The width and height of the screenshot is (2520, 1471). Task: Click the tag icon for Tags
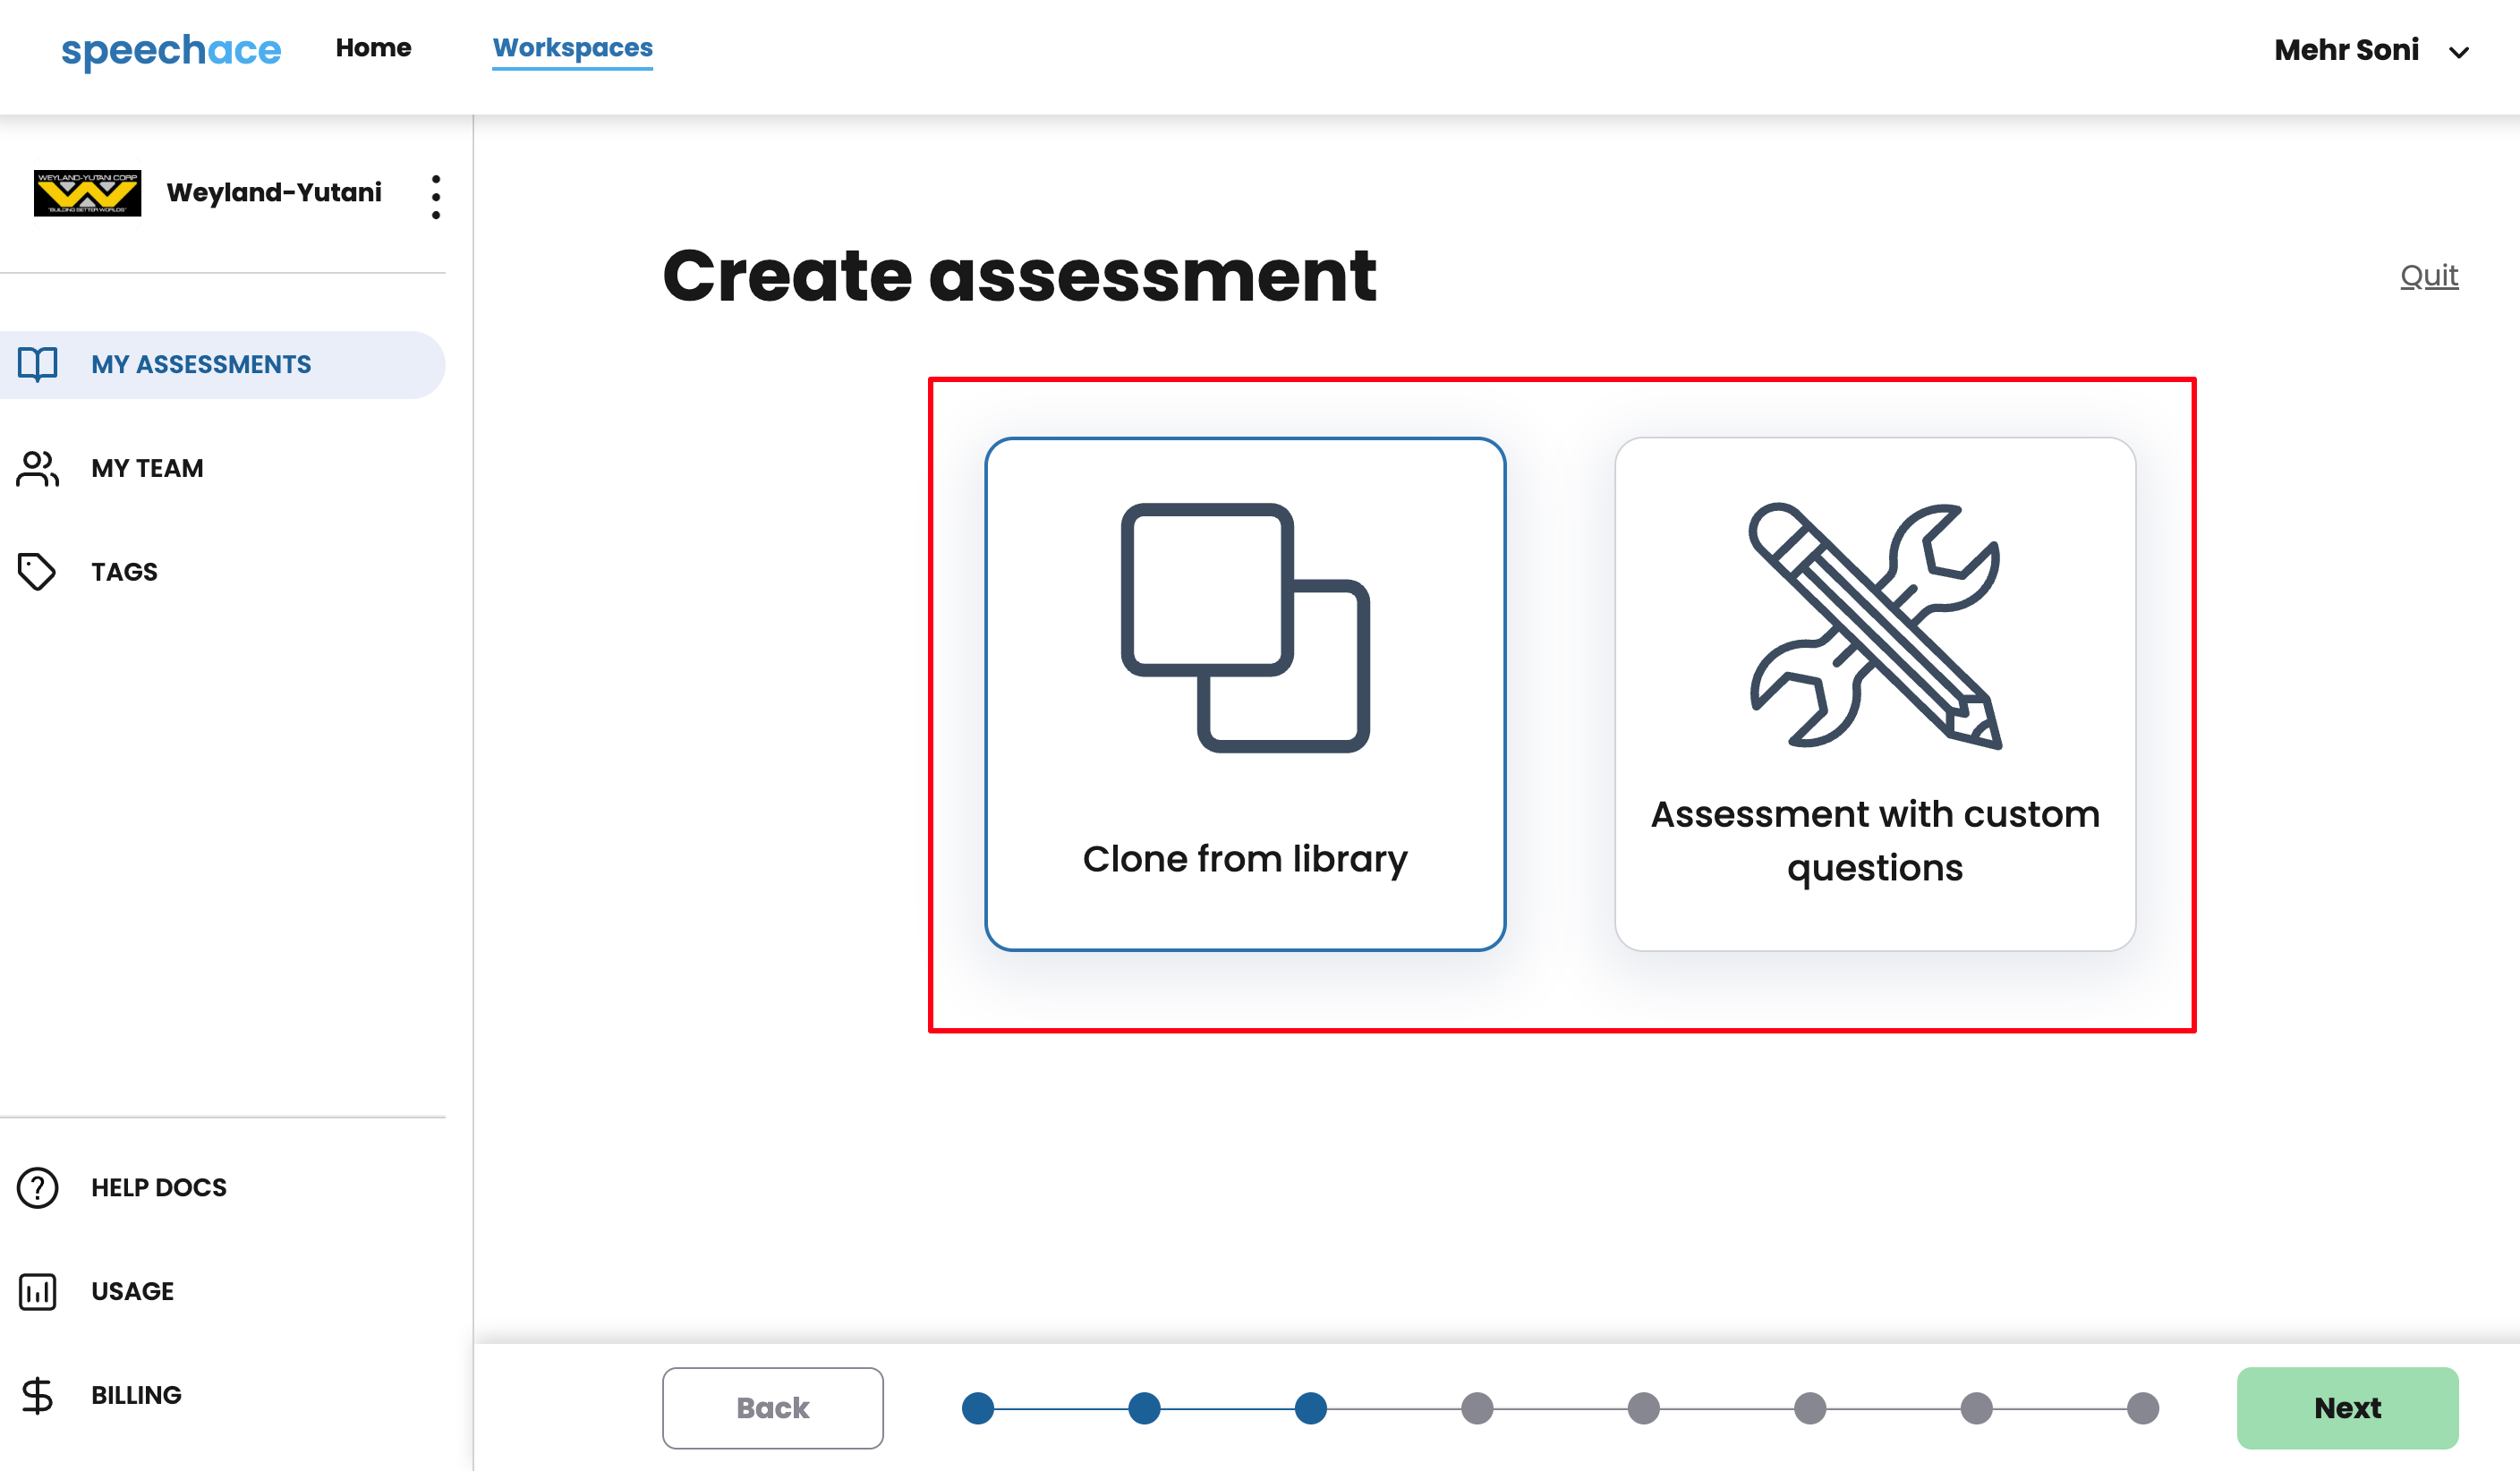(38, 572)
